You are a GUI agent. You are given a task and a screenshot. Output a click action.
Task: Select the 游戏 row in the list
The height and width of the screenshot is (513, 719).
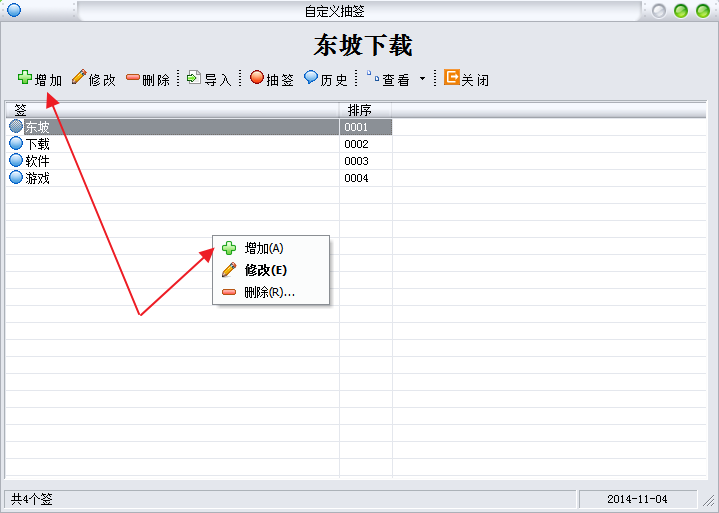[199, 178]
